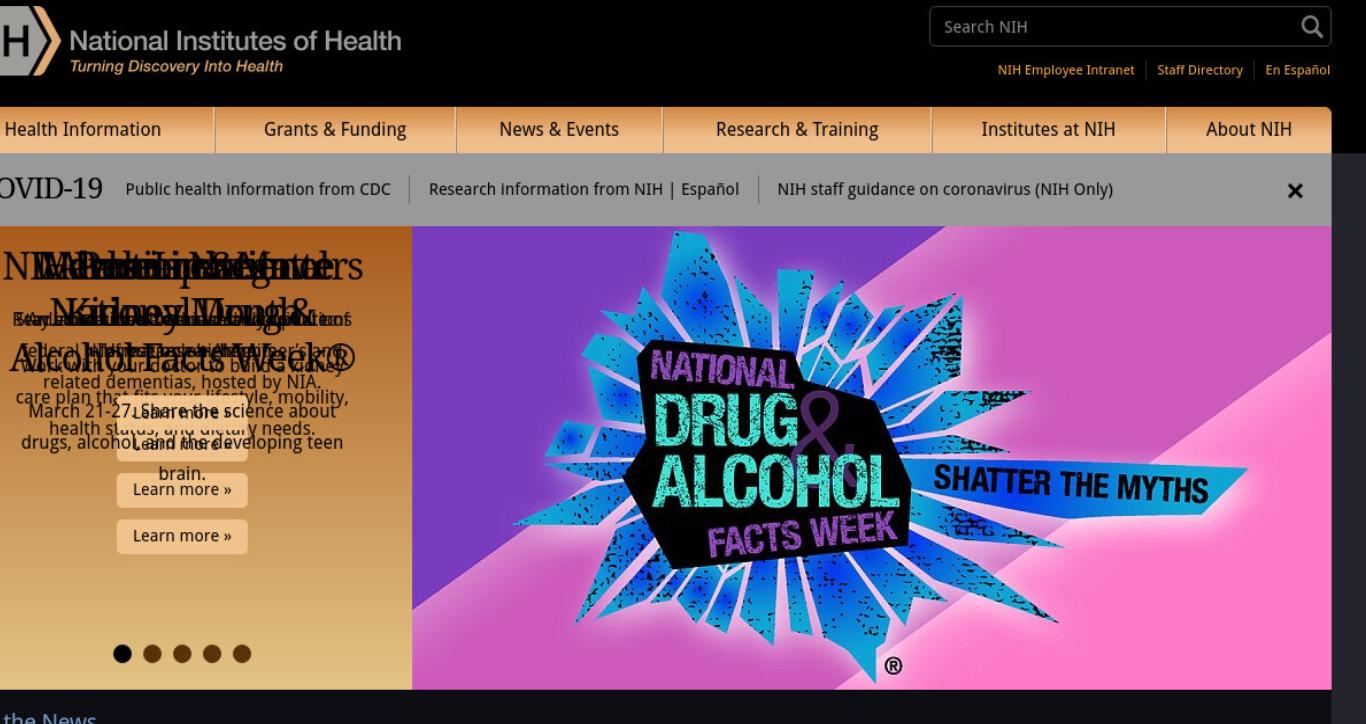Viewport: 1366px width, 724px height.
Task: Open the Institutes at NIH menu
Action: [1048, 130]
